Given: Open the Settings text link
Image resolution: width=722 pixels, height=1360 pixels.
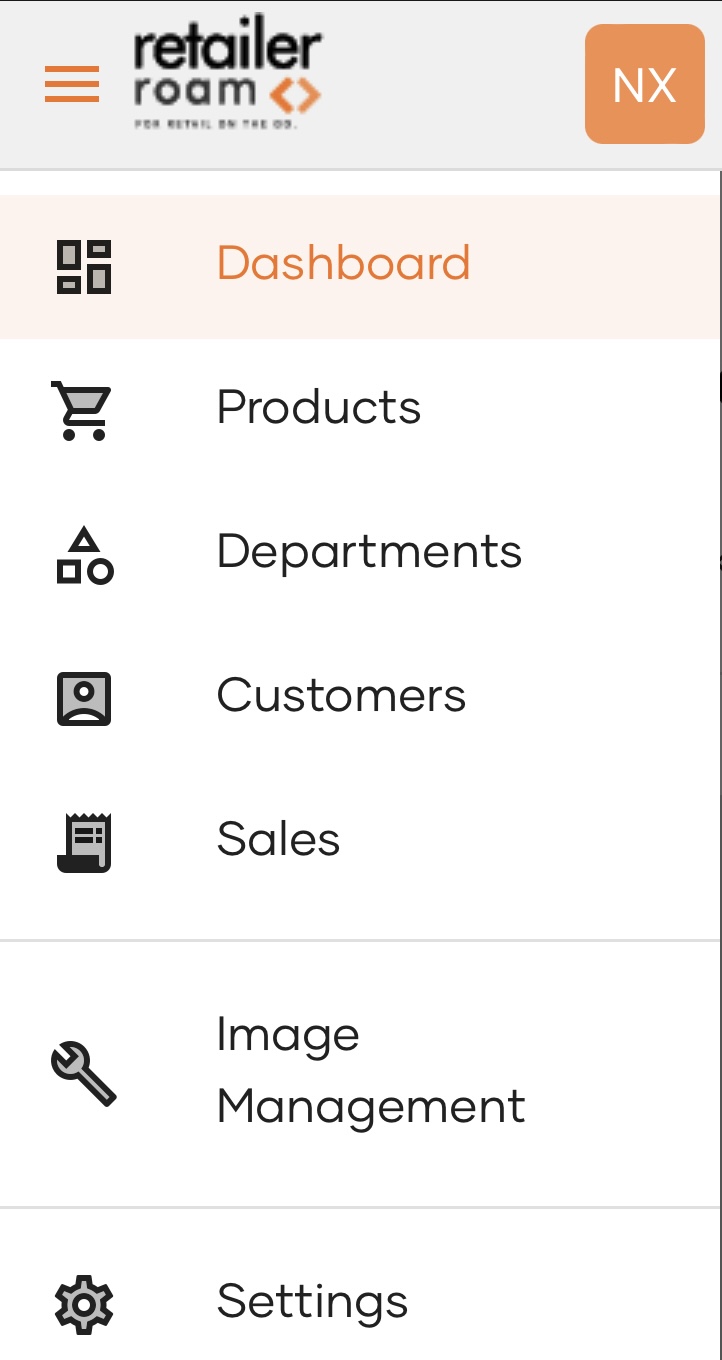Looking at the screenshot, I should [x=312, y=1302].
